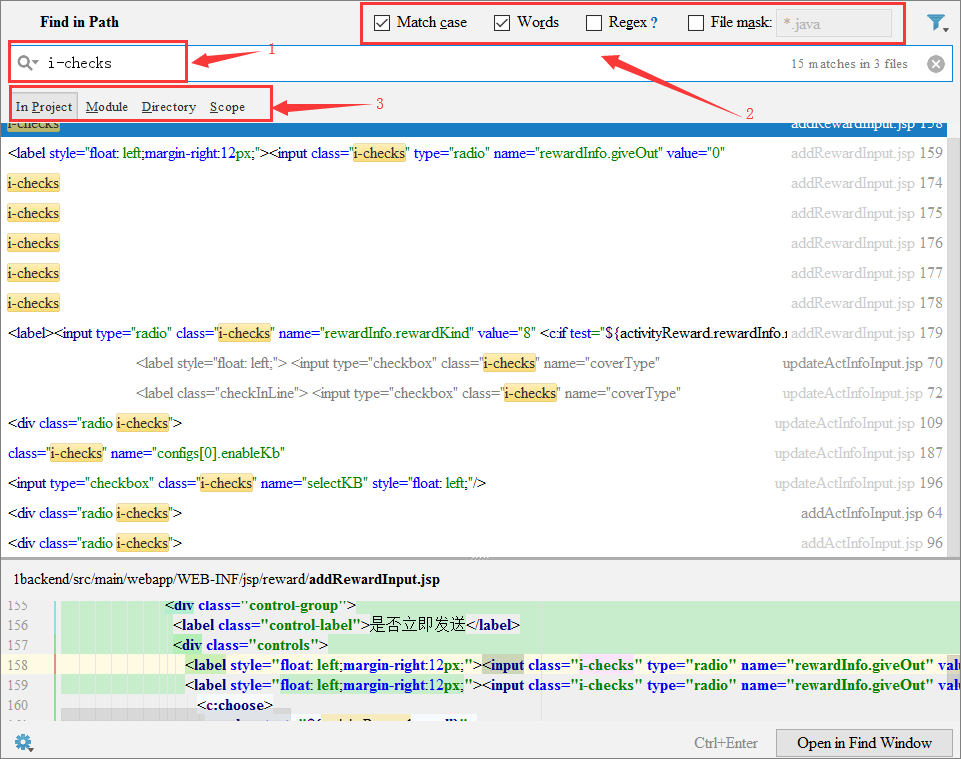The image size is (961, 759).
Task: Click the highlighted top result line 158
Action: click(x=474, y=129)
